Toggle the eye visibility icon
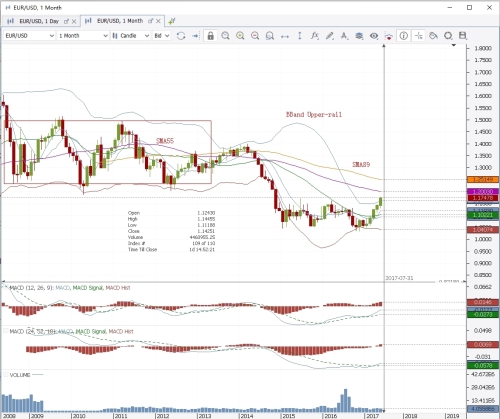This screenshot has height=419, width=500. pos(374,36)
